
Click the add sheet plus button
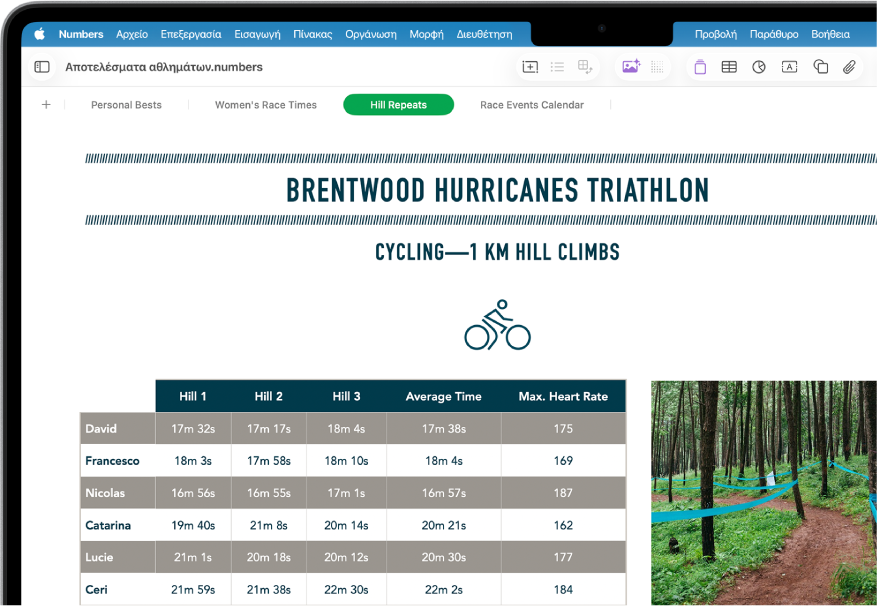(46, 104)
